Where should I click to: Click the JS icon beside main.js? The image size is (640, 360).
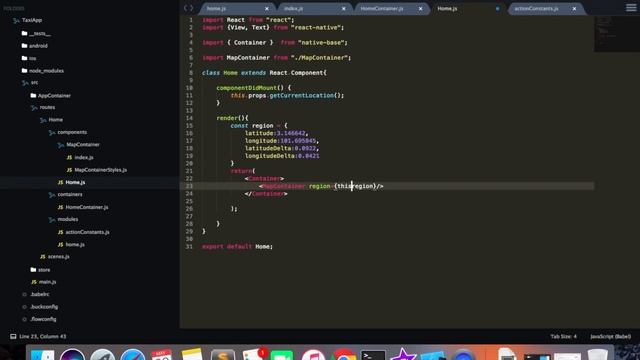pyautogui.click(x=34, y=282)
